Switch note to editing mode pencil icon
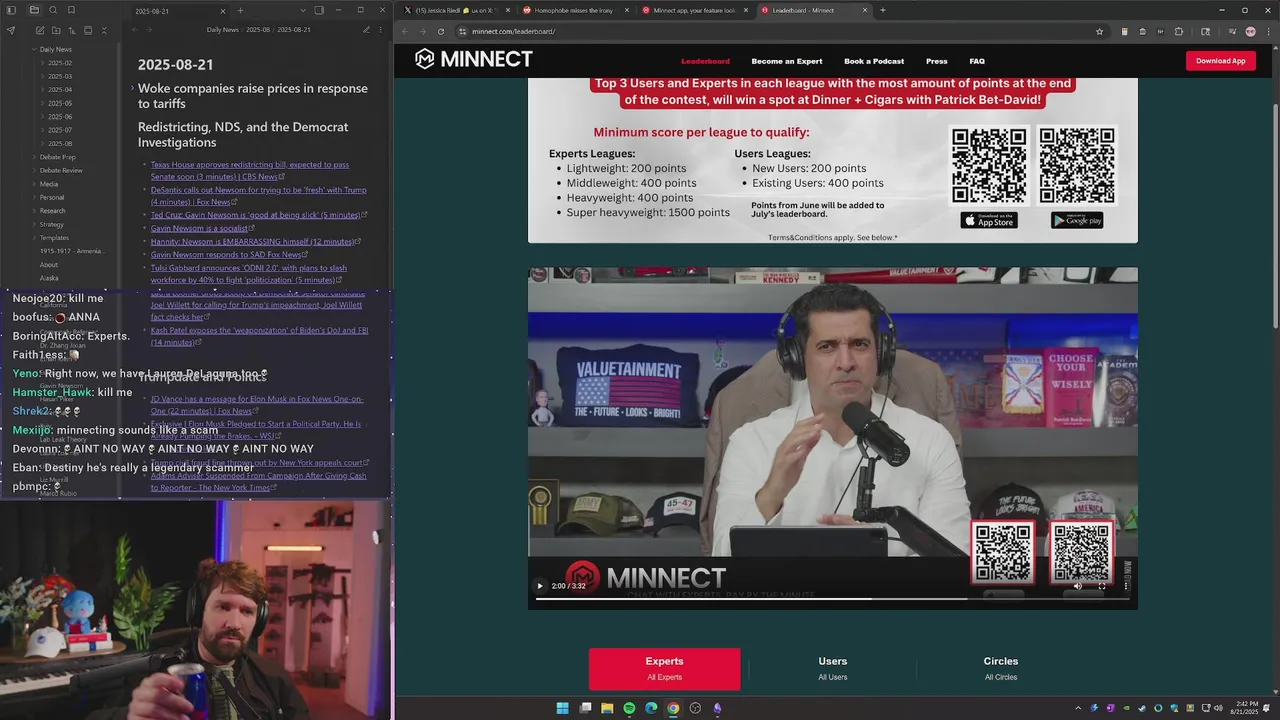Screen dimensions: 1280x720 point(365,30)
